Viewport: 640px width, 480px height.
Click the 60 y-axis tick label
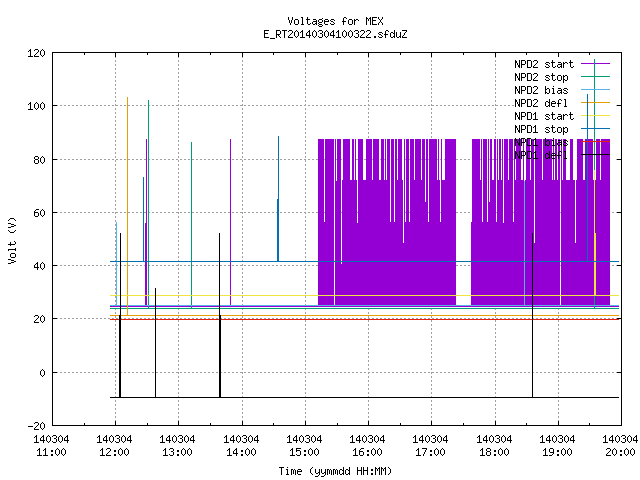pos(39,213)
